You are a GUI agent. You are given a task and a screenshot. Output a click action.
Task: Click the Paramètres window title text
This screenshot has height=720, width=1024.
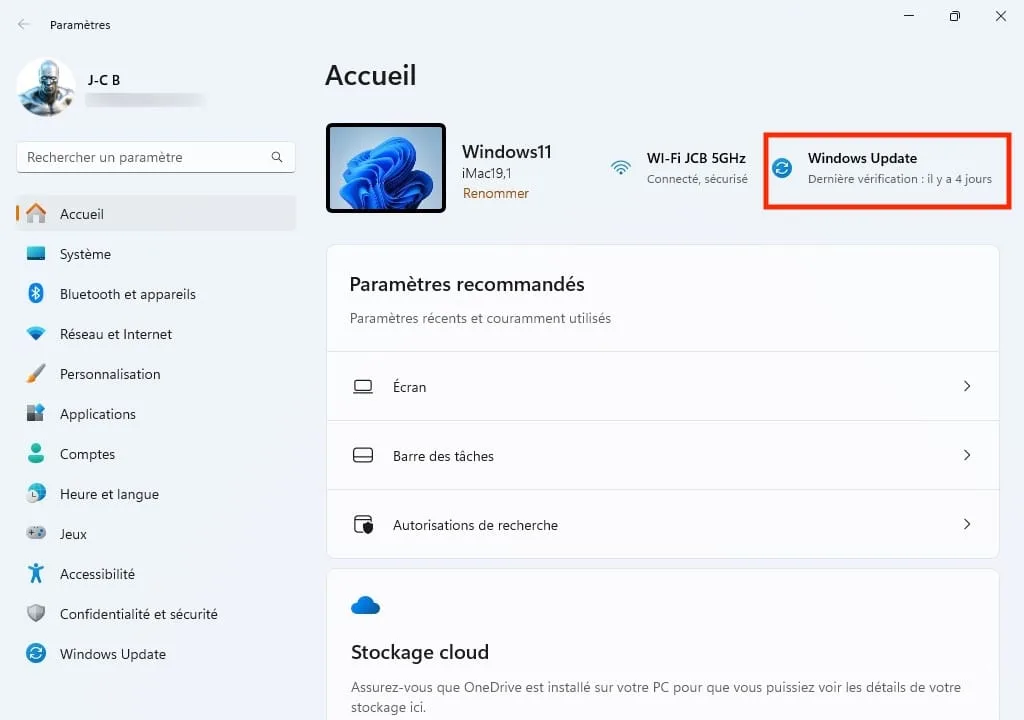(80, 25)
